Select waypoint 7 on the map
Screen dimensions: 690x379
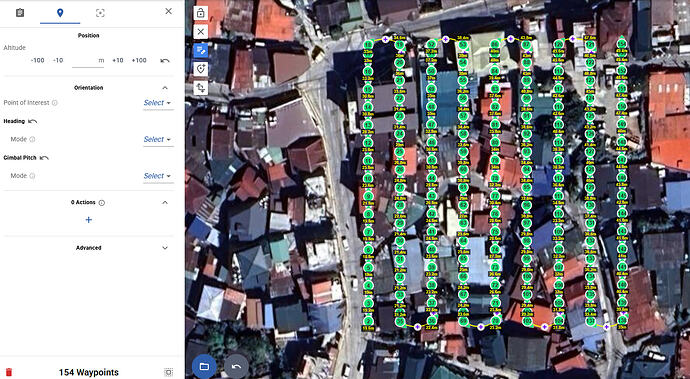(369, 232)
